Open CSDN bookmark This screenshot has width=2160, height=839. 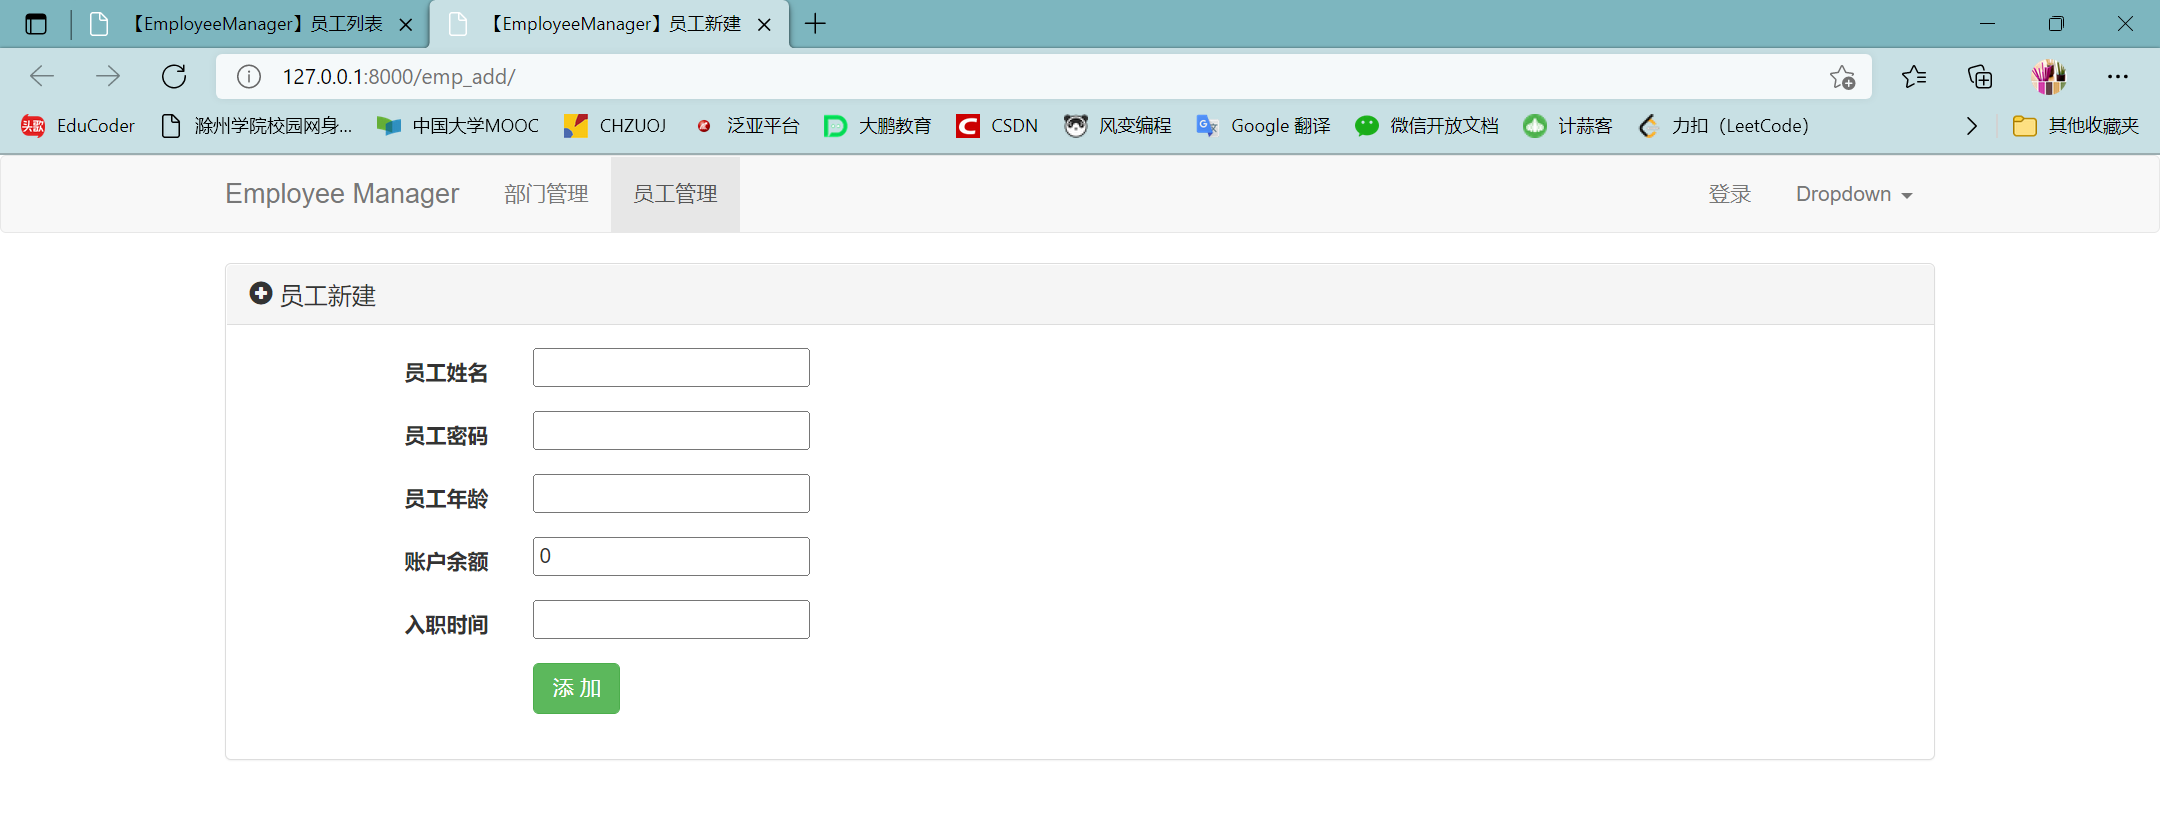[x=997, y=126]
